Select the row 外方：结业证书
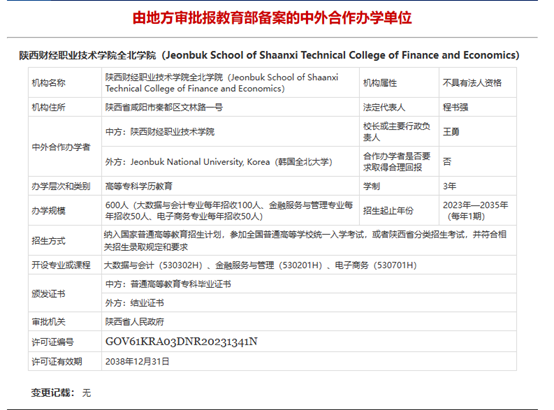 tap(135, 303)
